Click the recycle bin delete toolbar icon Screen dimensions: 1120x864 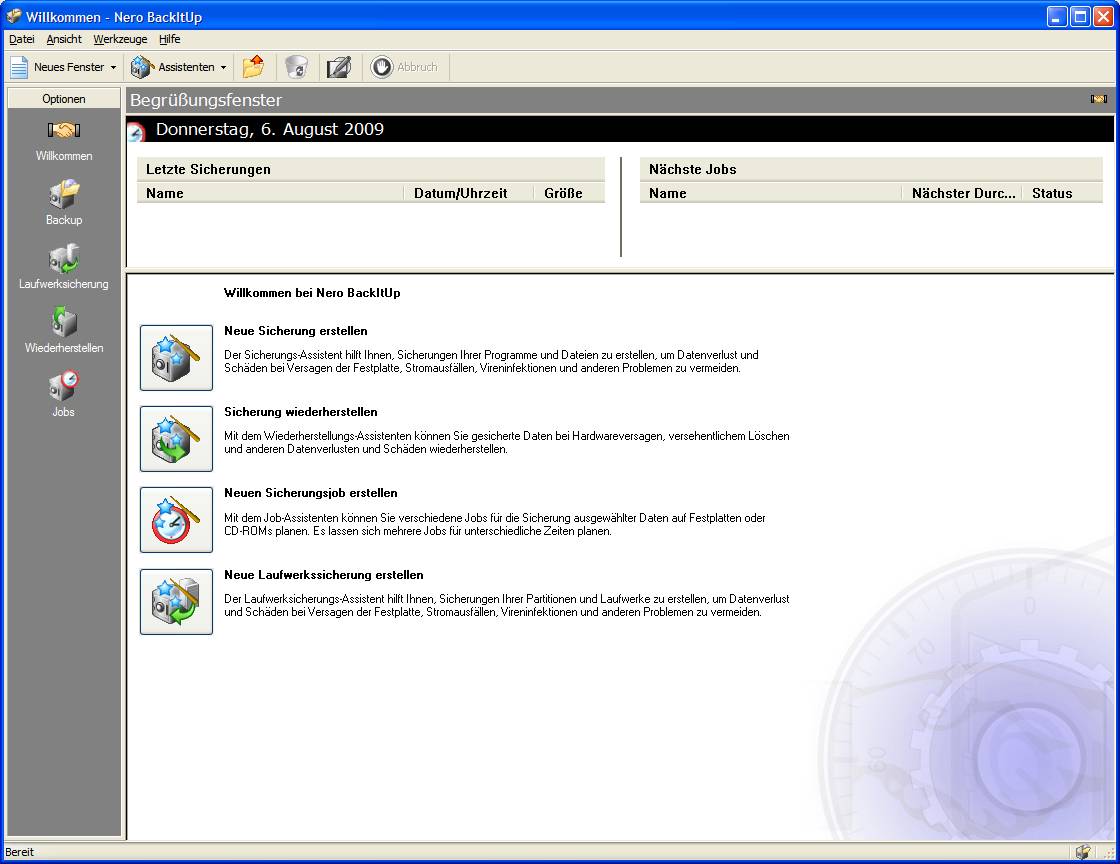(x=296, y=67)
